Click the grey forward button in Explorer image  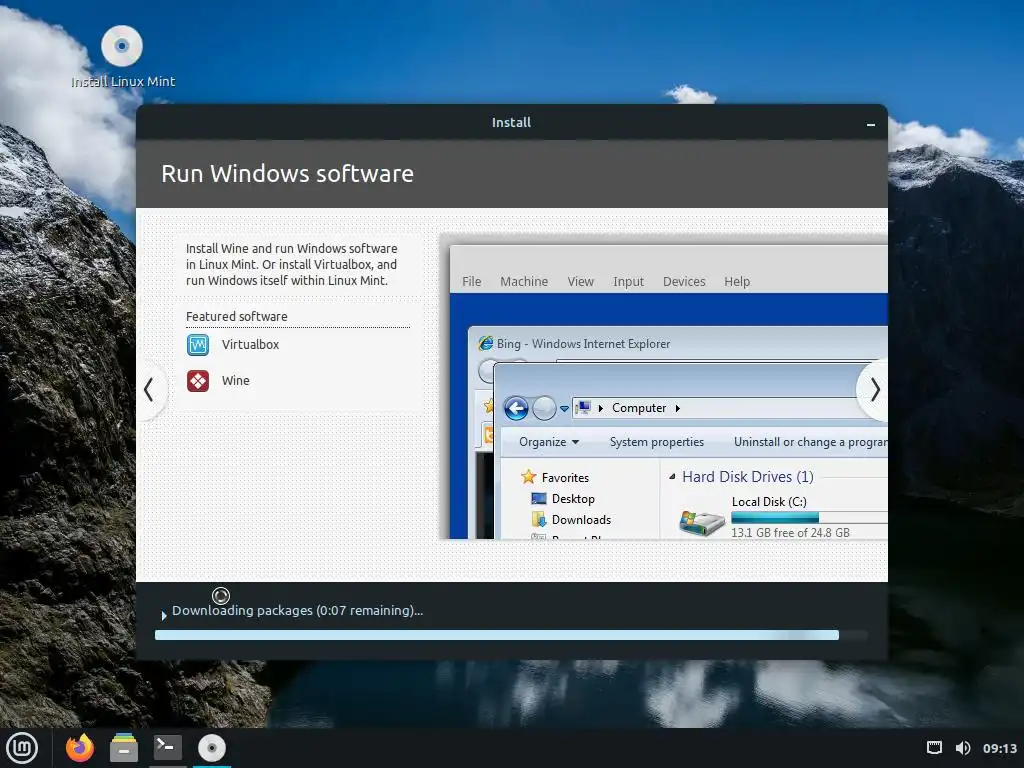(x=544, y=409)
